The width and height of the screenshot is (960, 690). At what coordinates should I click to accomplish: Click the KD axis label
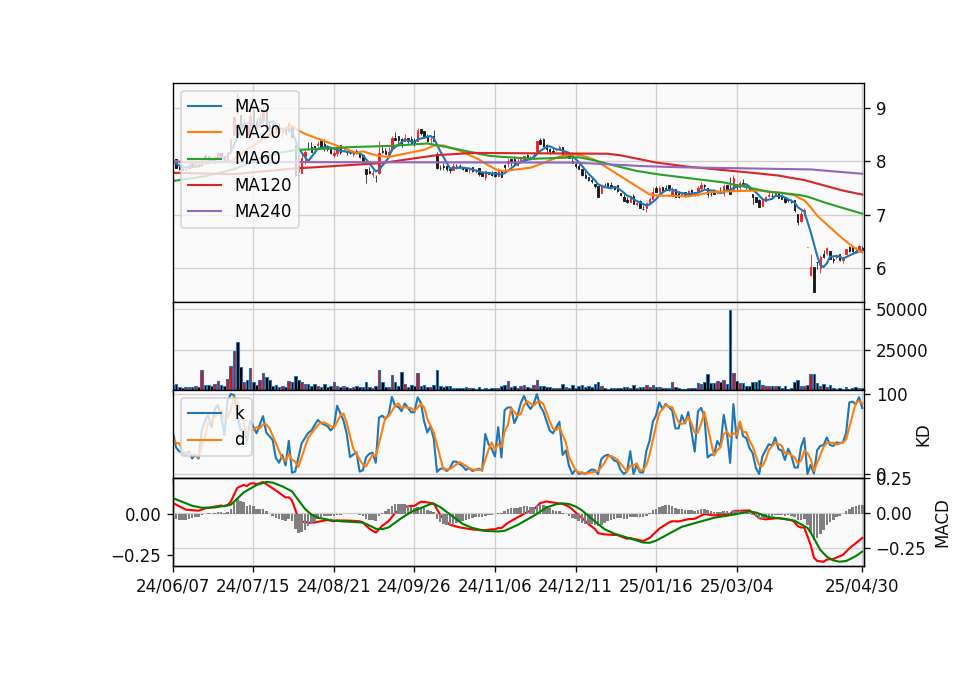pos(922,436)
